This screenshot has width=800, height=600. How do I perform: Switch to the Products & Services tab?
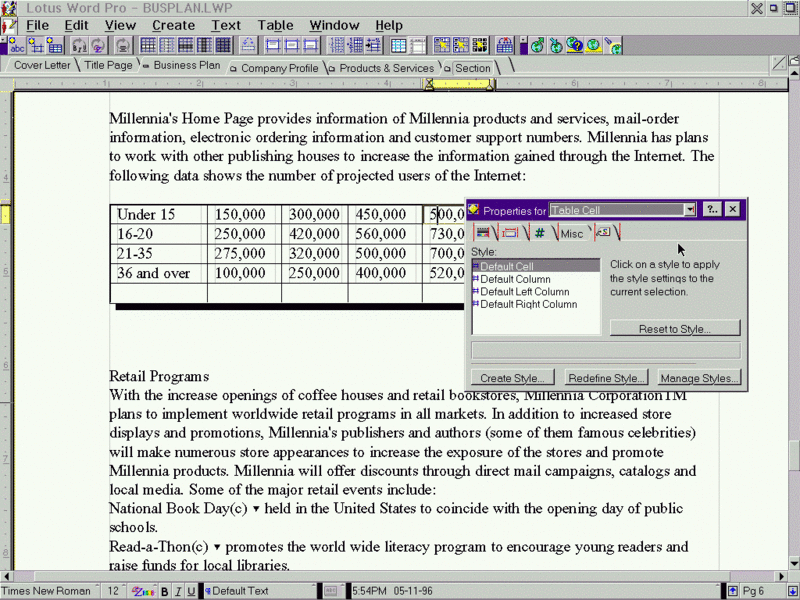(x=382, y=68)
